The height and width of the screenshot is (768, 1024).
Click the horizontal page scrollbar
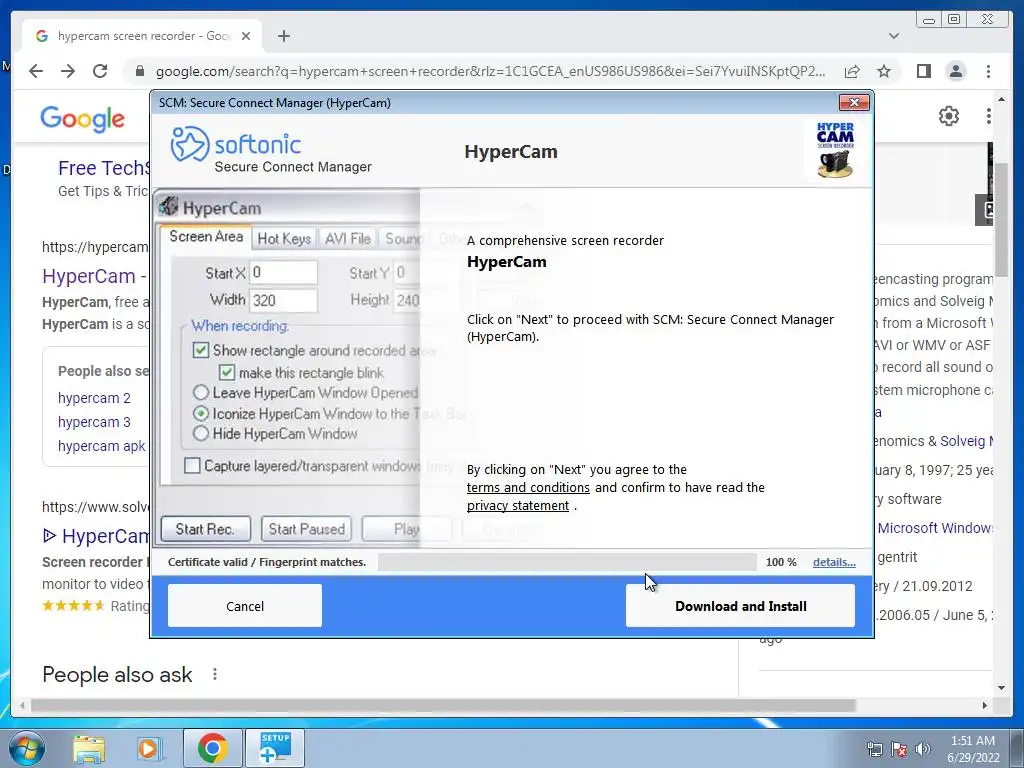click(x=443, y=705)
